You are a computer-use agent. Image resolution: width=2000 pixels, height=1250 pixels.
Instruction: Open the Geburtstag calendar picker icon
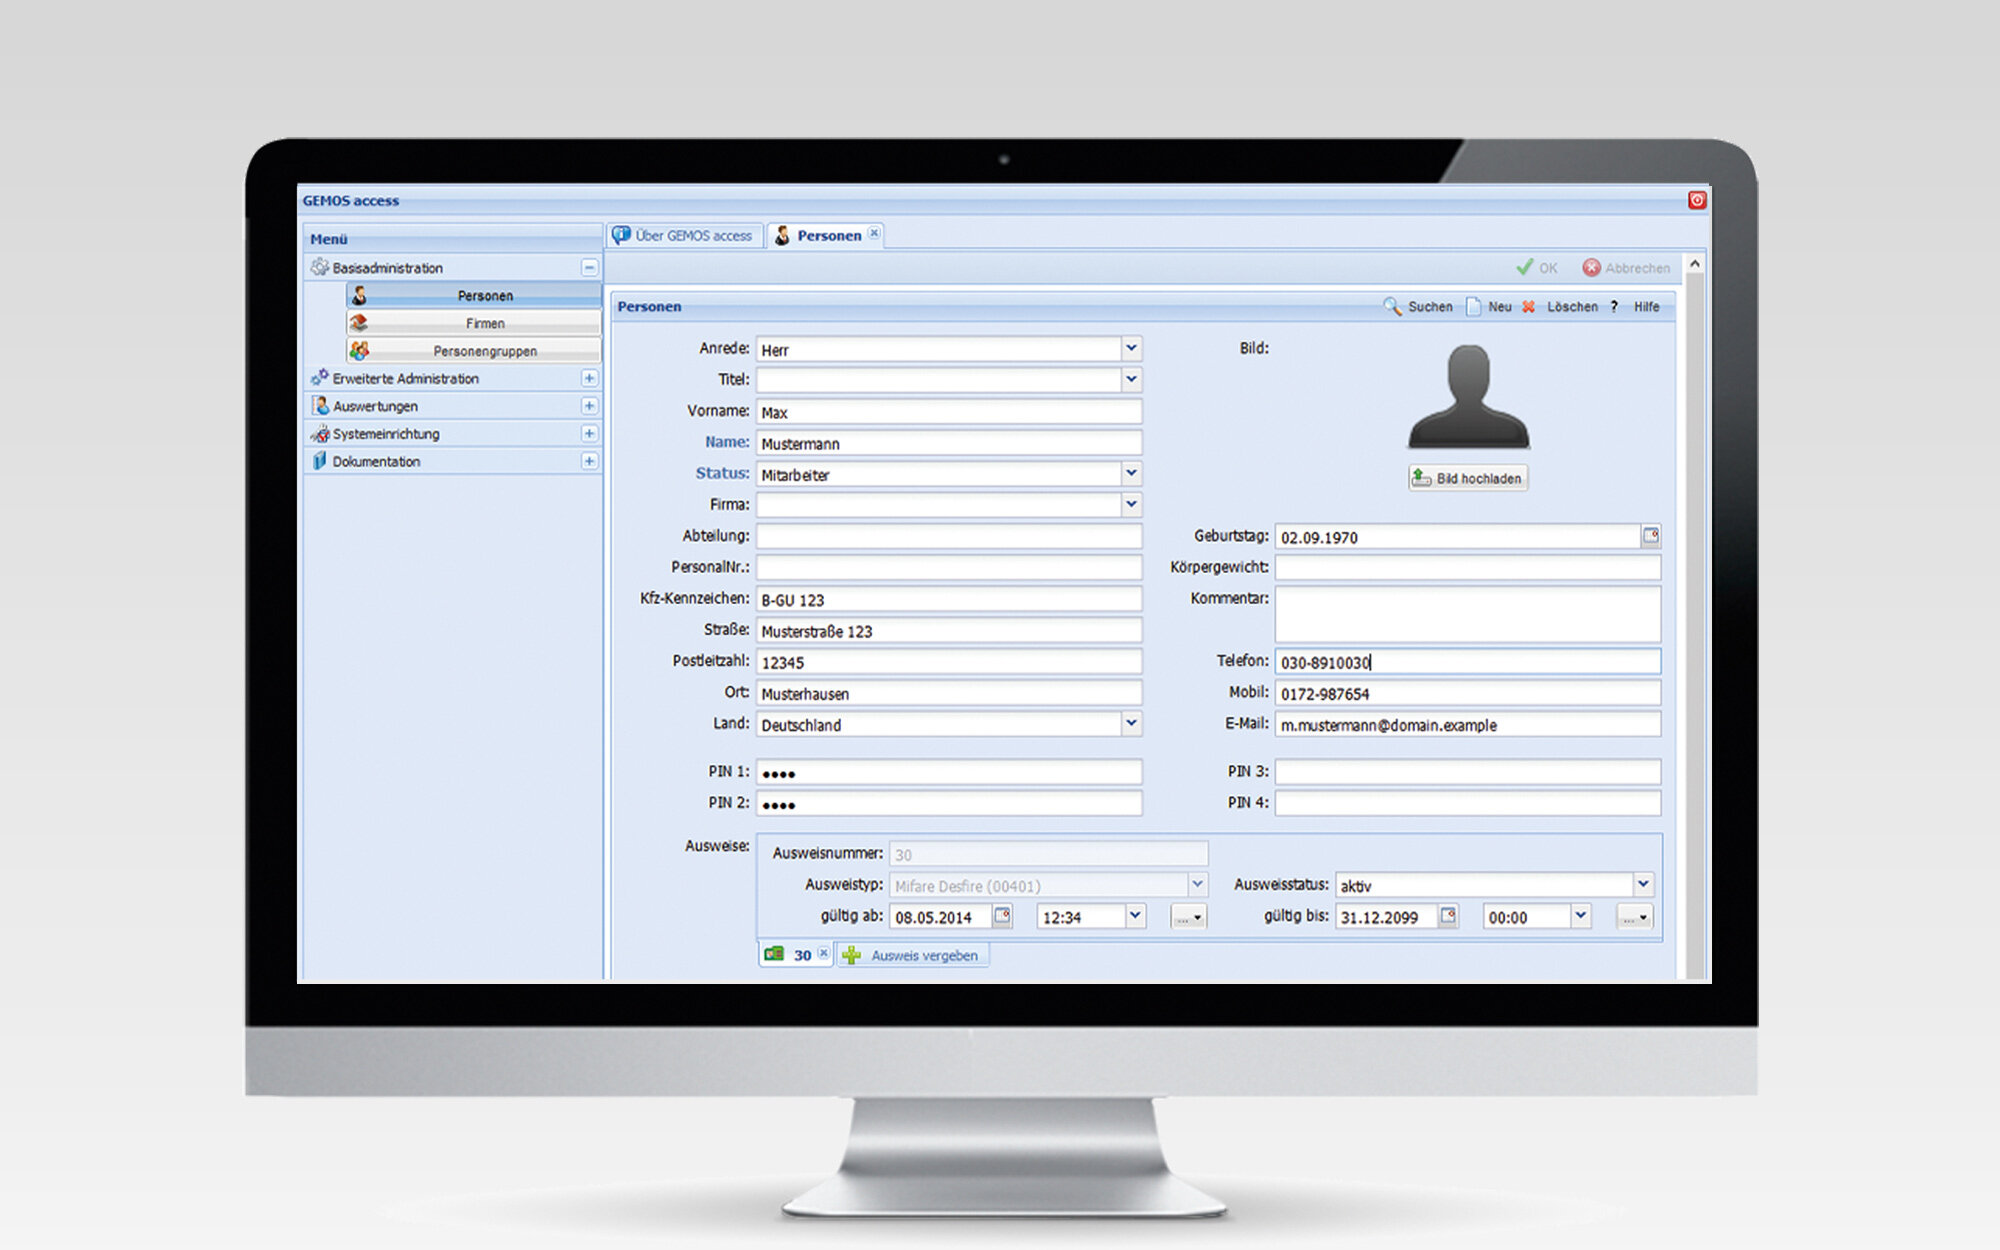pyautogui.click(x=1650, y=536)
